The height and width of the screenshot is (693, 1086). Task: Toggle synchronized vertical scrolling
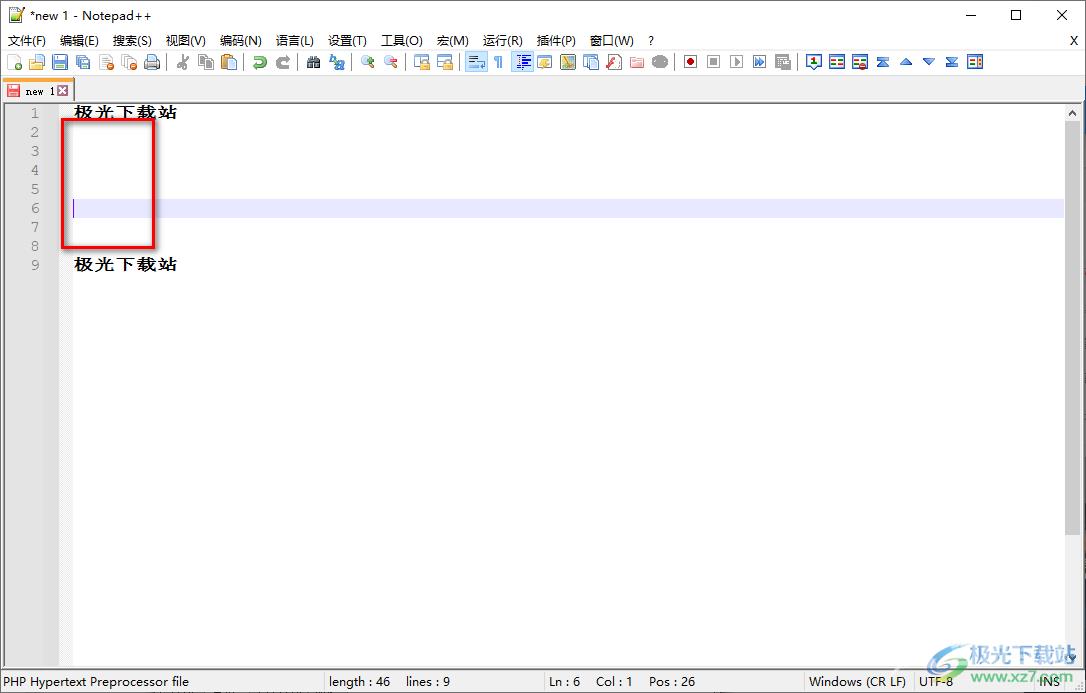[x=422, y=62]
